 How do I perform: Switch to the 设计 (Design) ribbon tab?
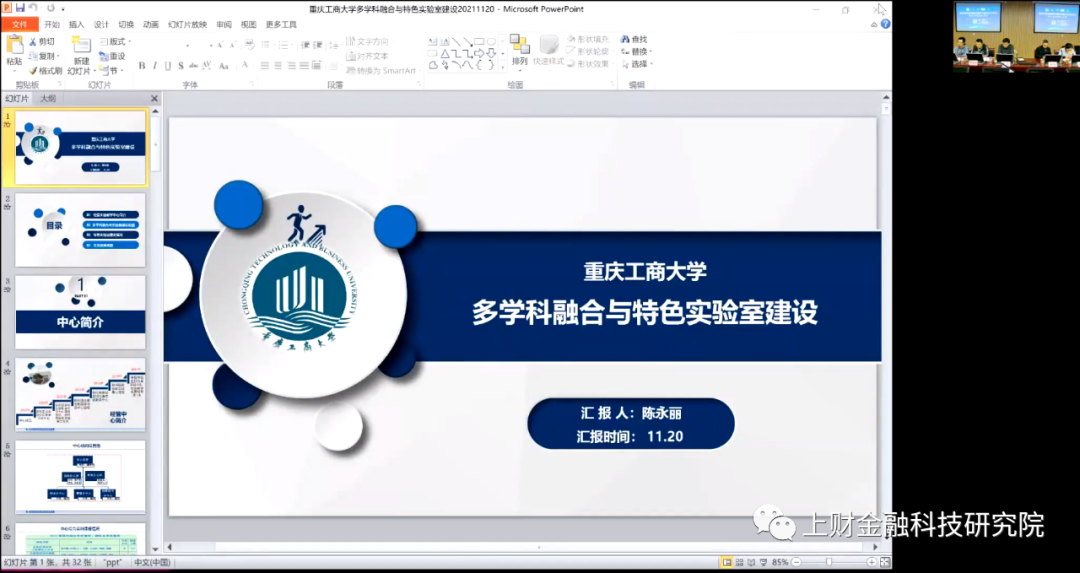[101, 24]
